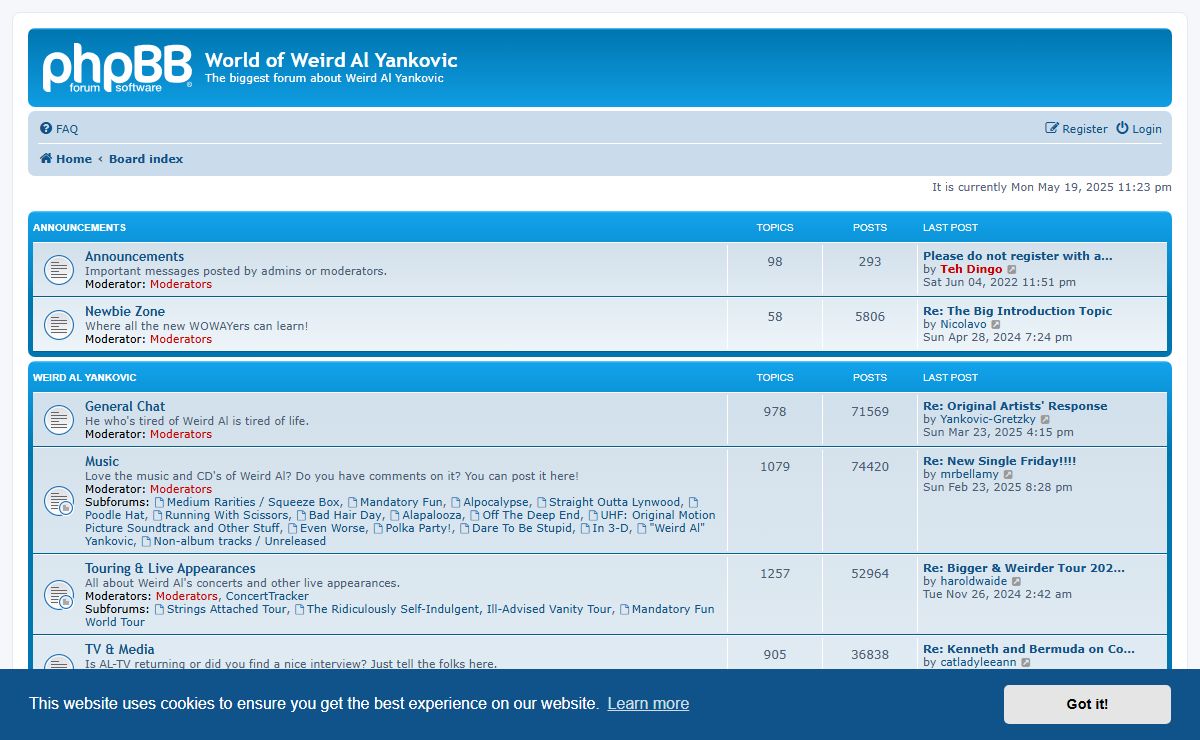This screenshot has width=1200, height=740.
Task: View latest post icon next to haroldwaide
Action: point(1016,582)
